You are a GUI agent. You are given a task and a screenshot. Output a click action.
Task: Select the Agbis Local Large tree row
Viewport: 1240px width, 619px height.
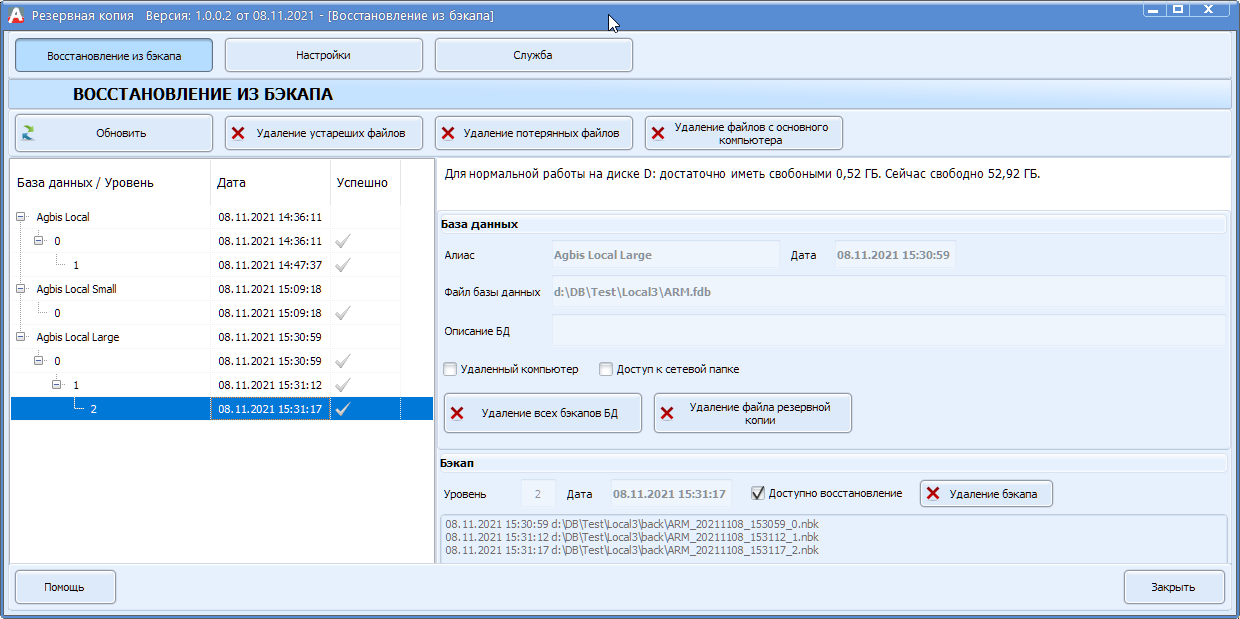[222, 337]
